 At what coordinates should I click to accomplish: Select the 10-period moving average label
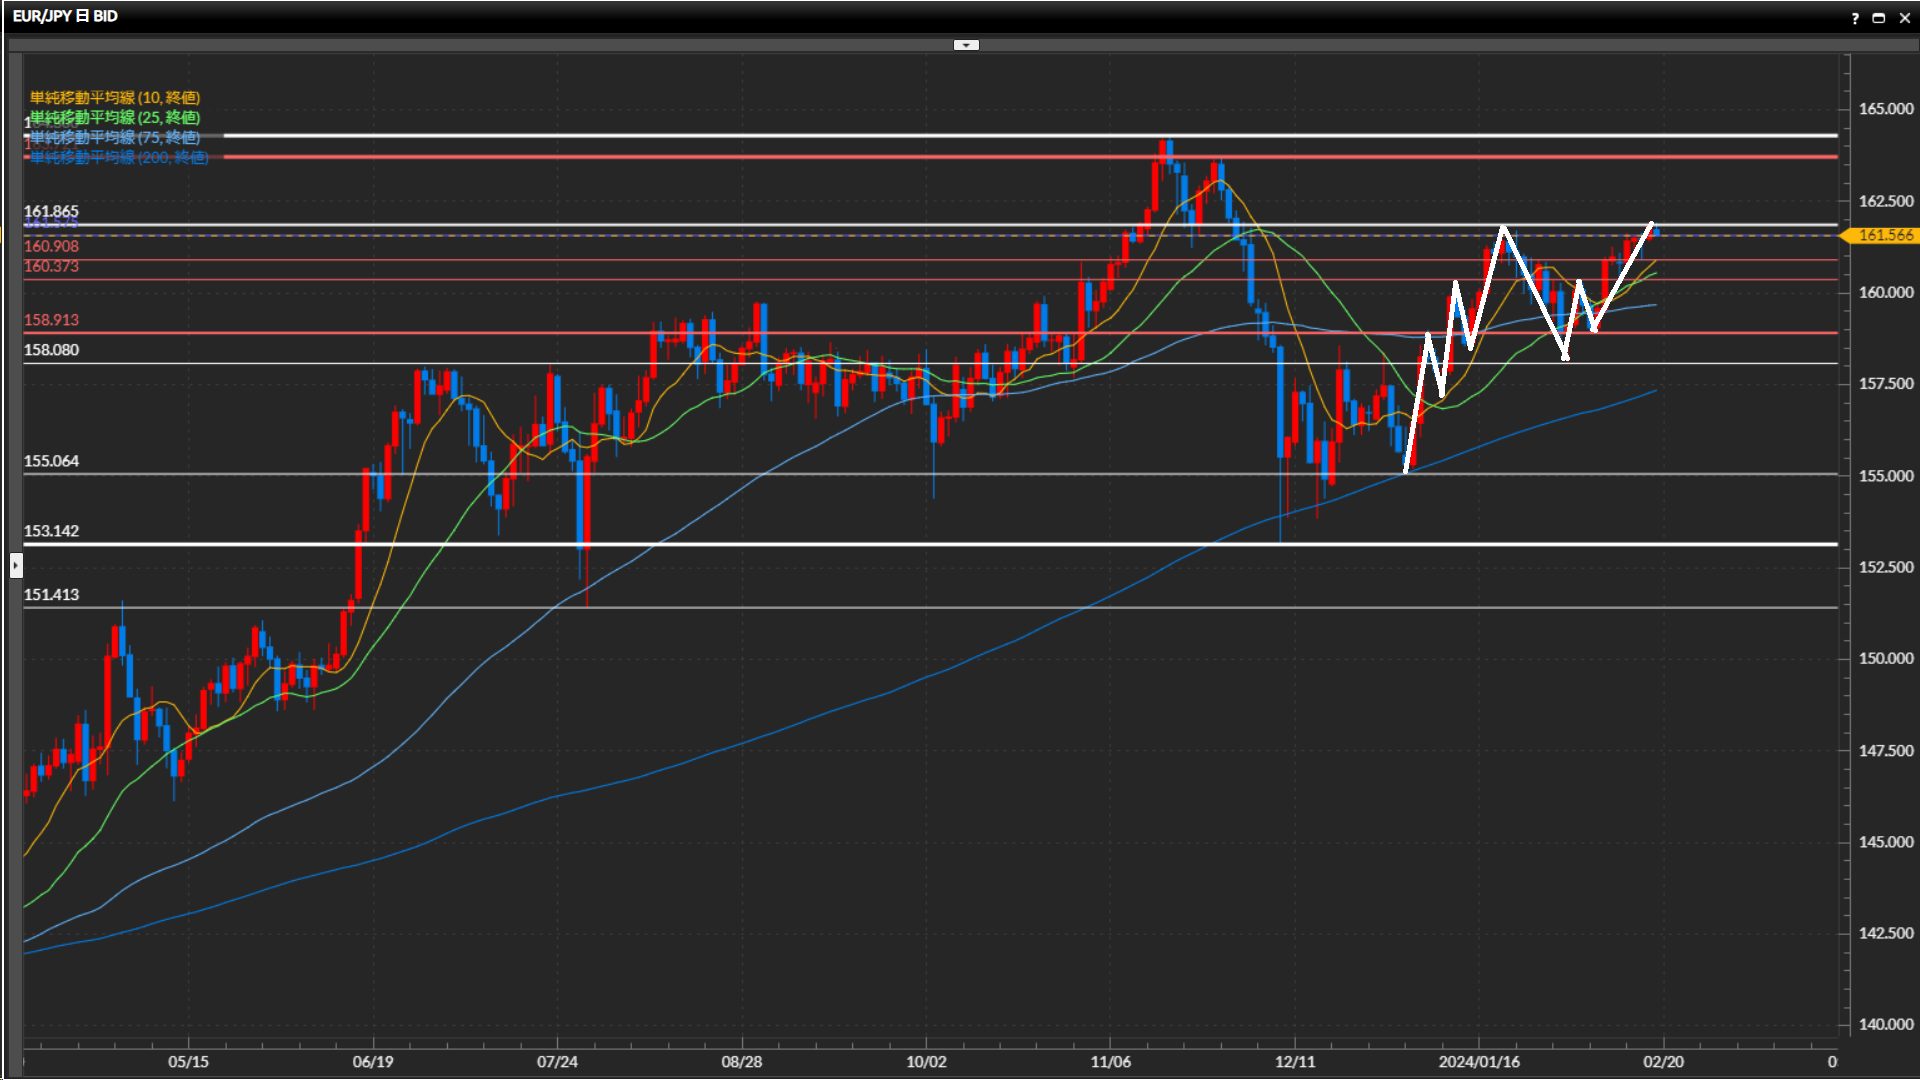click(115, 97)
